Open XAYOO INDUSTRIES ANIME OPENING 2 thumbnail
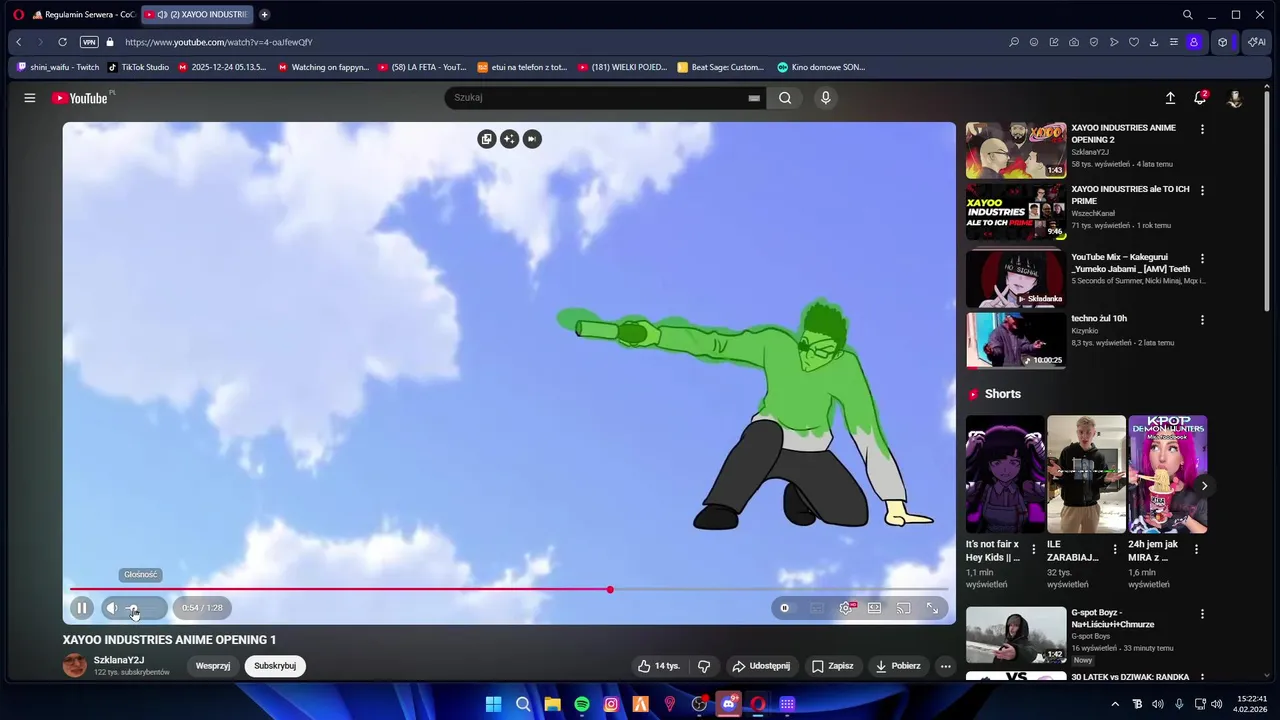Viewport: 1280px width, 720px height. click(x=1016, y=150)
